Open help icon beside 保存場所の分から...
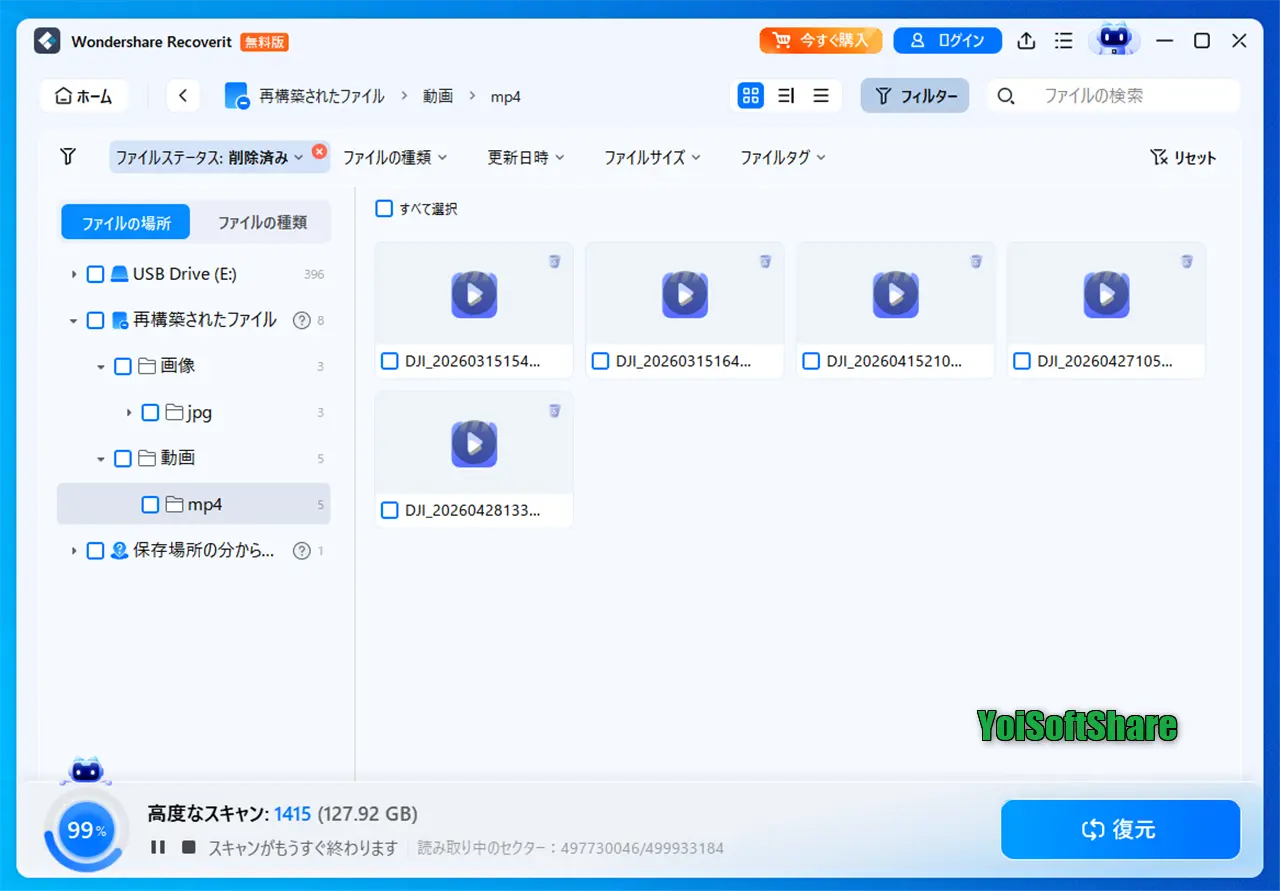Viewport: 1280px width, 891px height. click(x=301, y=550)
